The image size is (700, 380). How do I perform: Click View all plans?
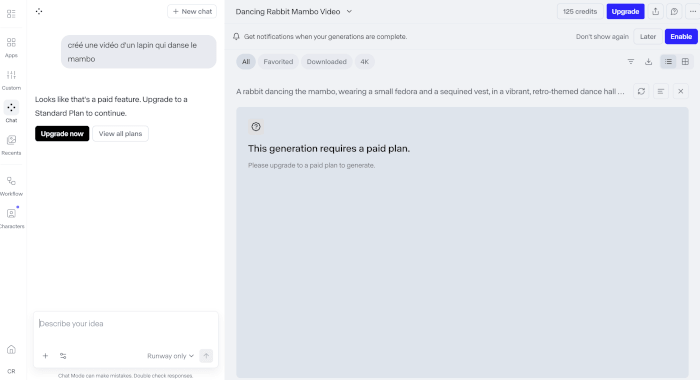tap(120, 134)
